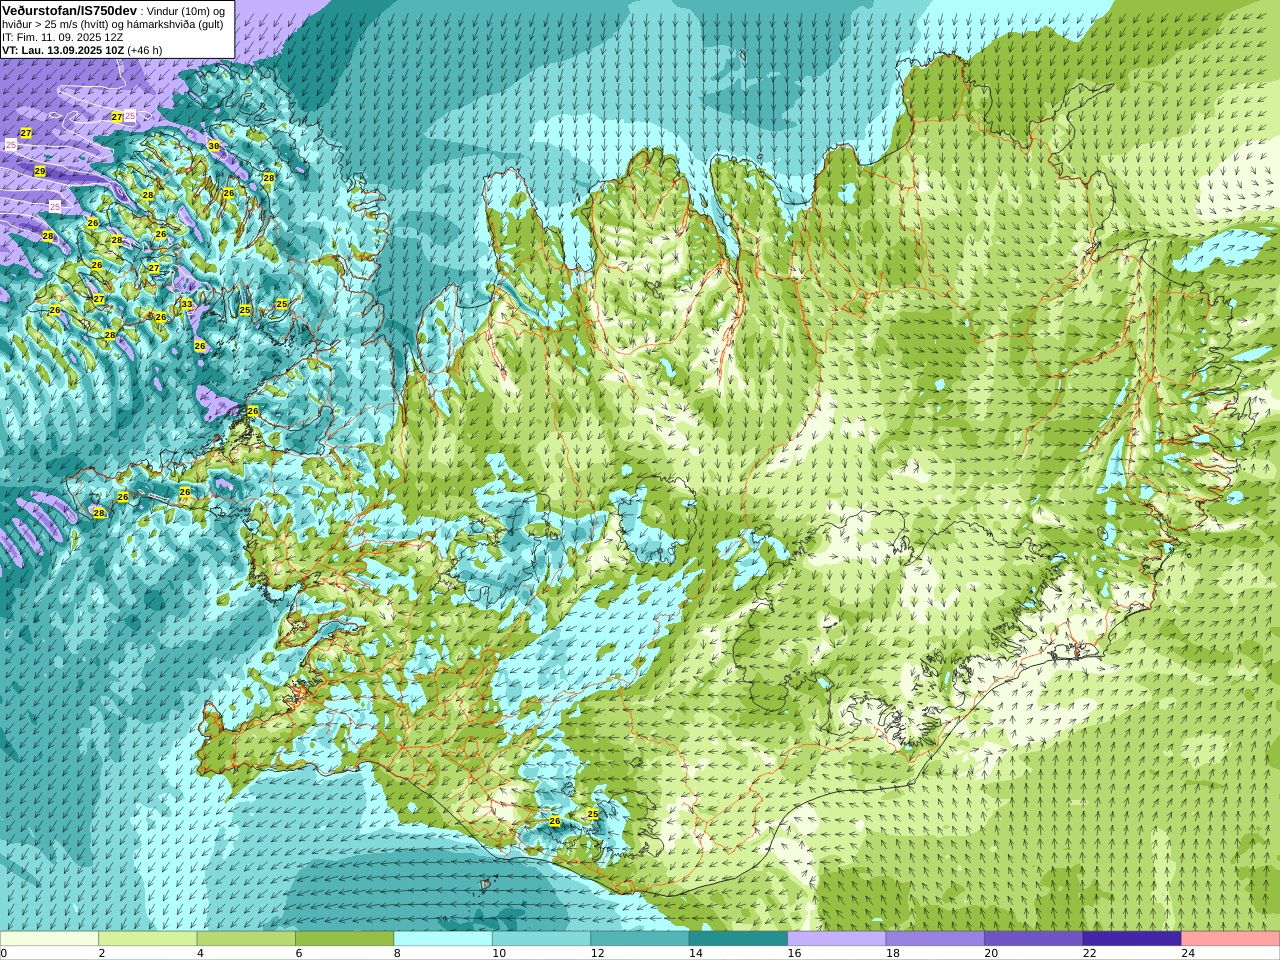Click the 'IT: Fim. 11. 09. 2025 12Z' line
The height and width of the screenshot is (960, 1280).
63,37
